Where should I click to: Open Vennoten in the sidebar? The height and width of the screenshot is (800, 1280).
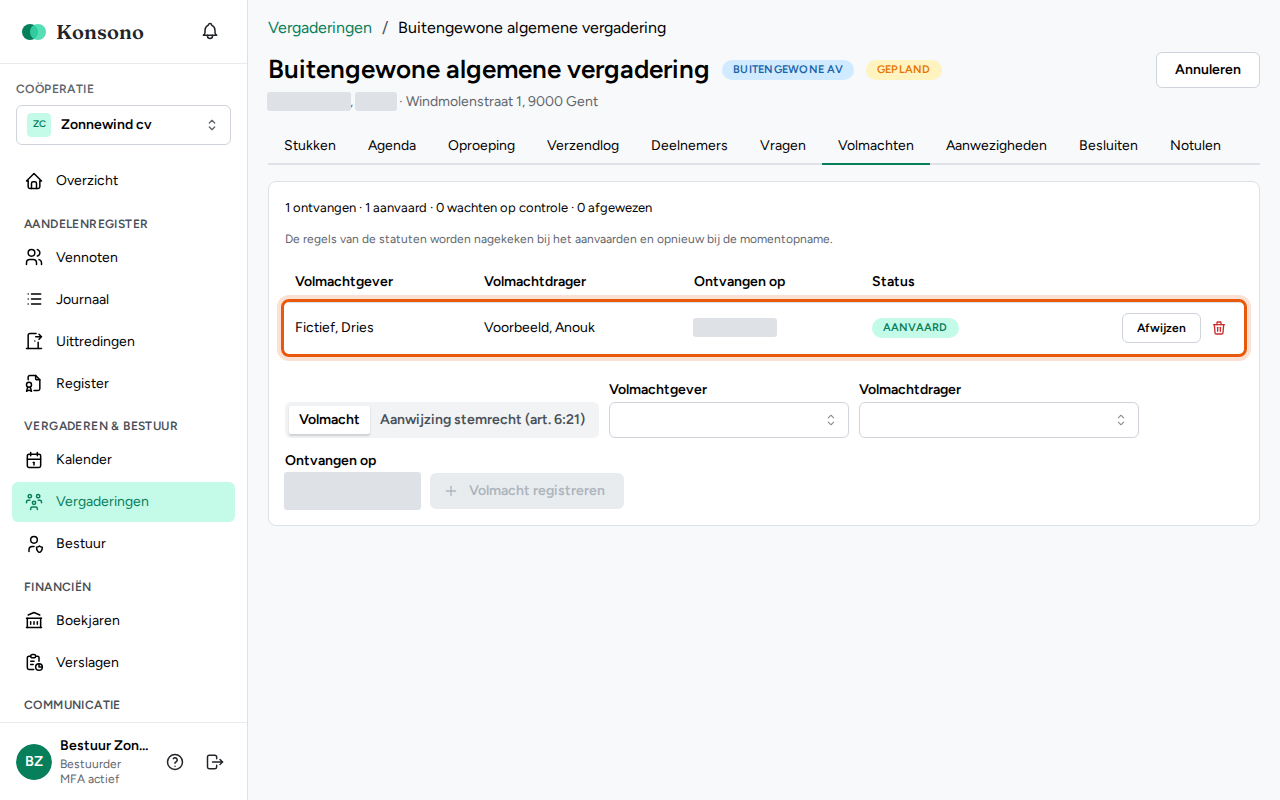coord(123,258)
